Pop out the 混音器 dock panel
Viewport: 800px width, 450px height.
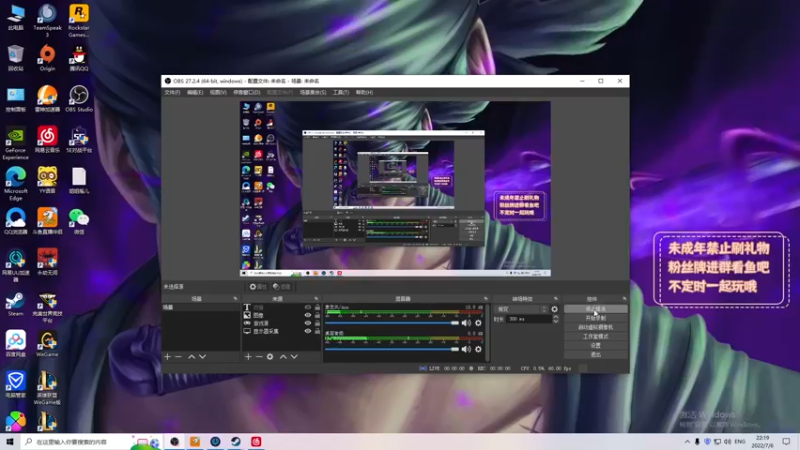coord(485,298)
